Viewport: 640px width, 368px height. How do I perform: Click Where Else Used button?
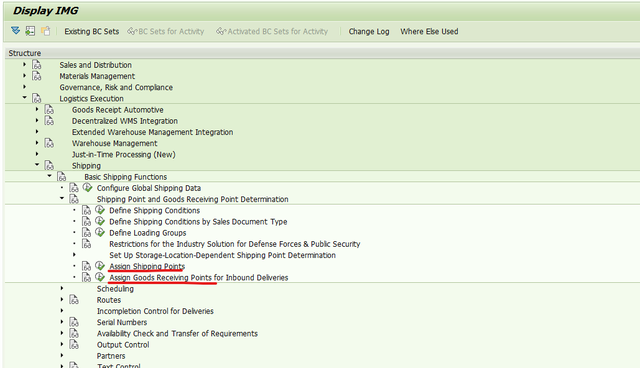coord(429,31)
